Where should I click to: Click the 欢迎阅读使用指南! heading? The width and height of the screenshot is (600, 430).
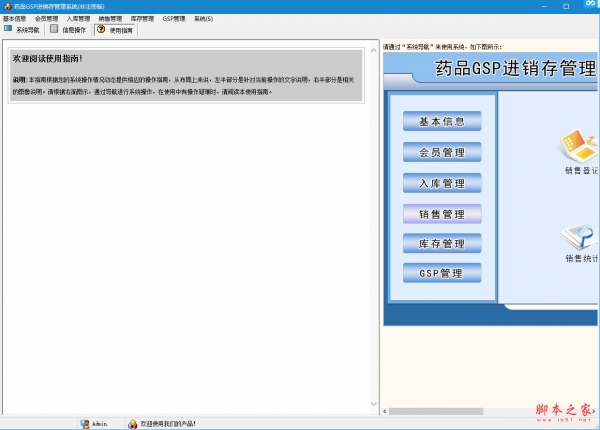click(47, 59)
